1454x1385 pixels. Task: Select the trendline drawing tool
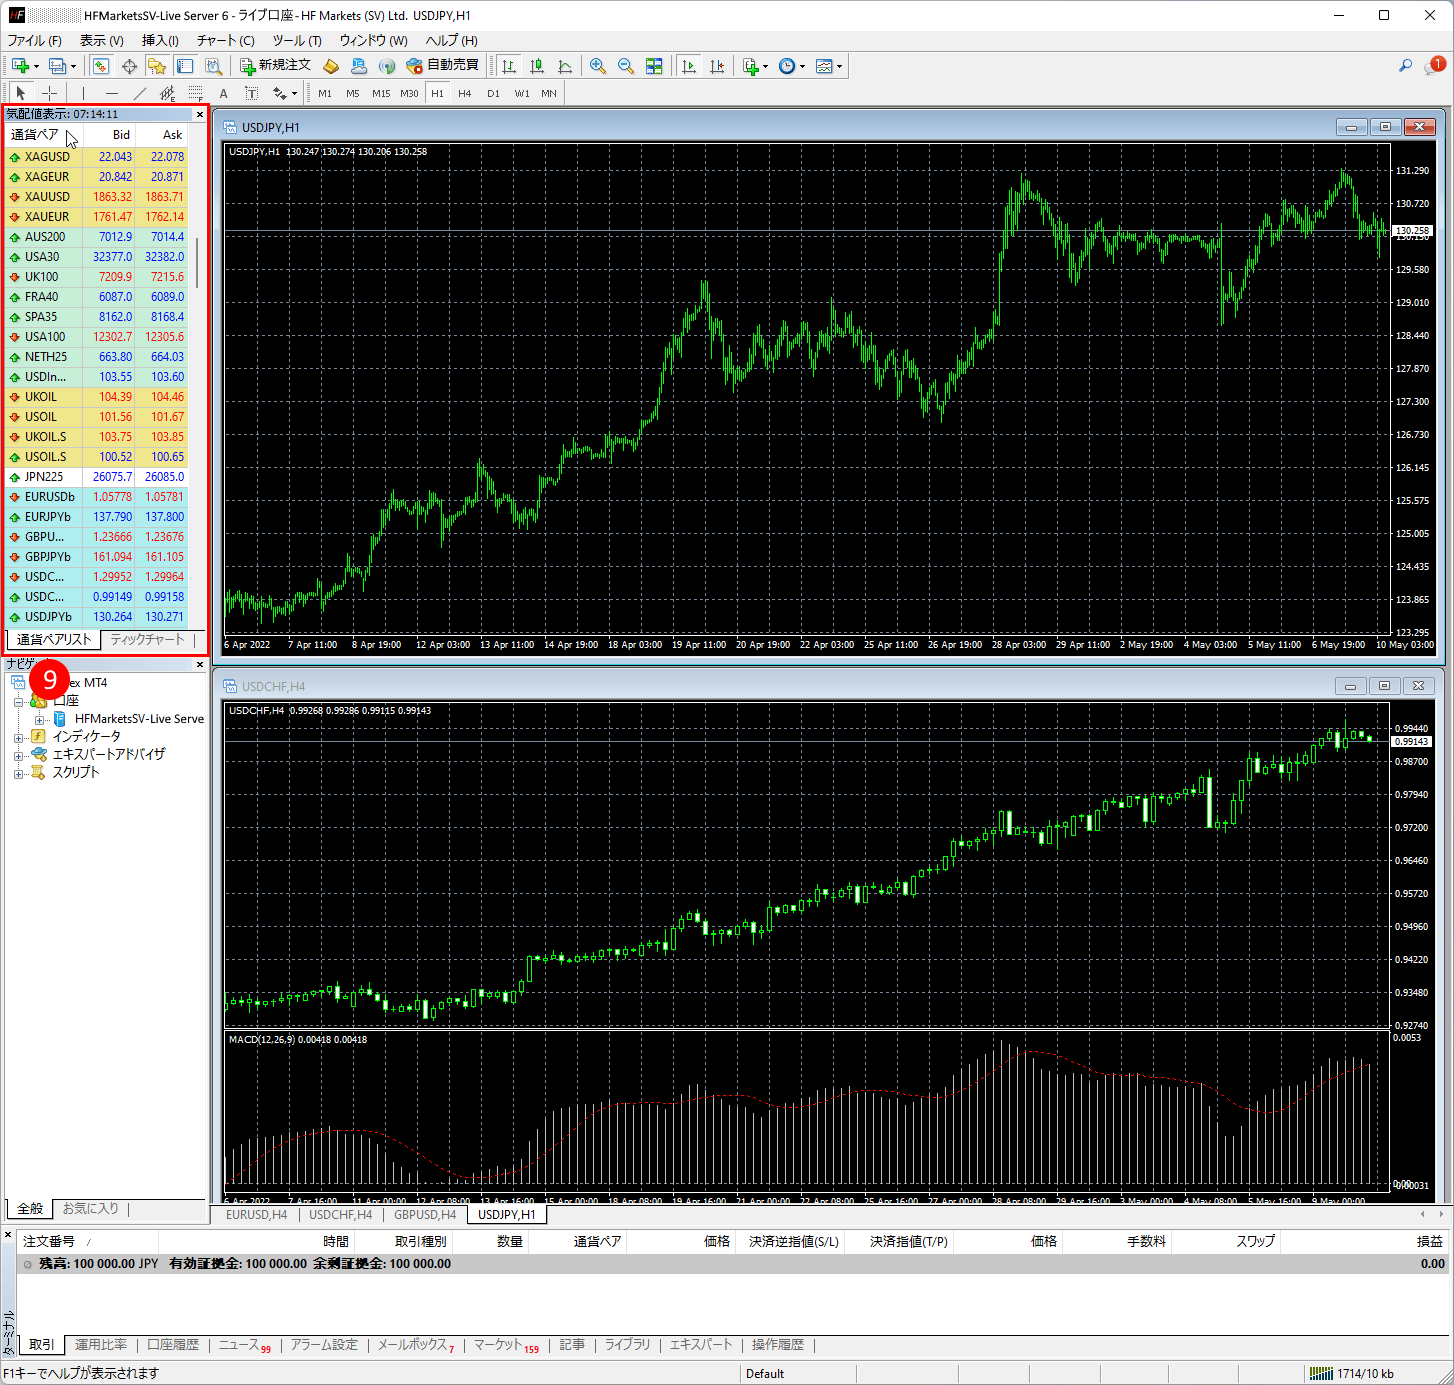pyautogui.click(x=140, y=93)
